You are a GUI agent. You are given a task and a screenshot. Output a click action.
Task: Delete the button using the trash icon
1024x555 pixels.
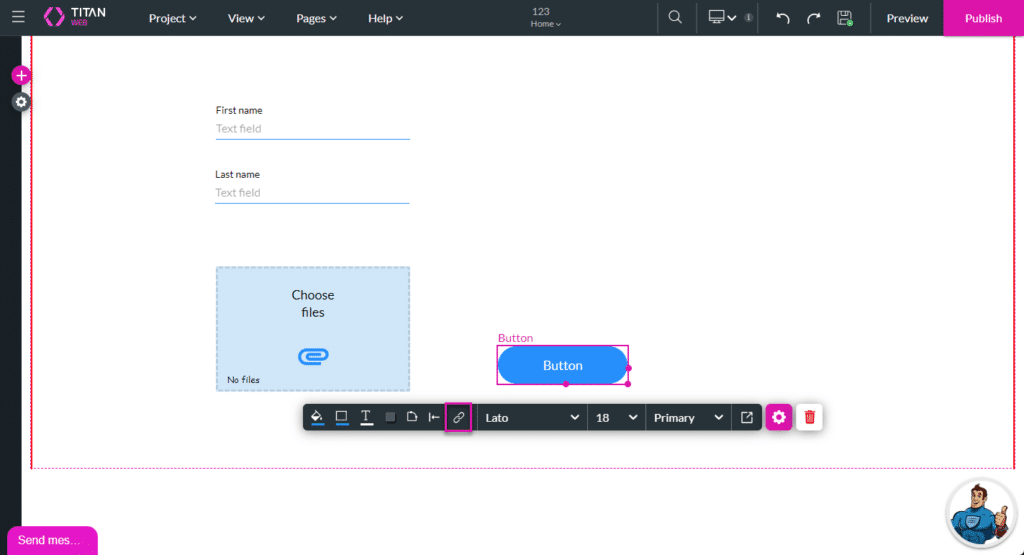click(809, 417)
